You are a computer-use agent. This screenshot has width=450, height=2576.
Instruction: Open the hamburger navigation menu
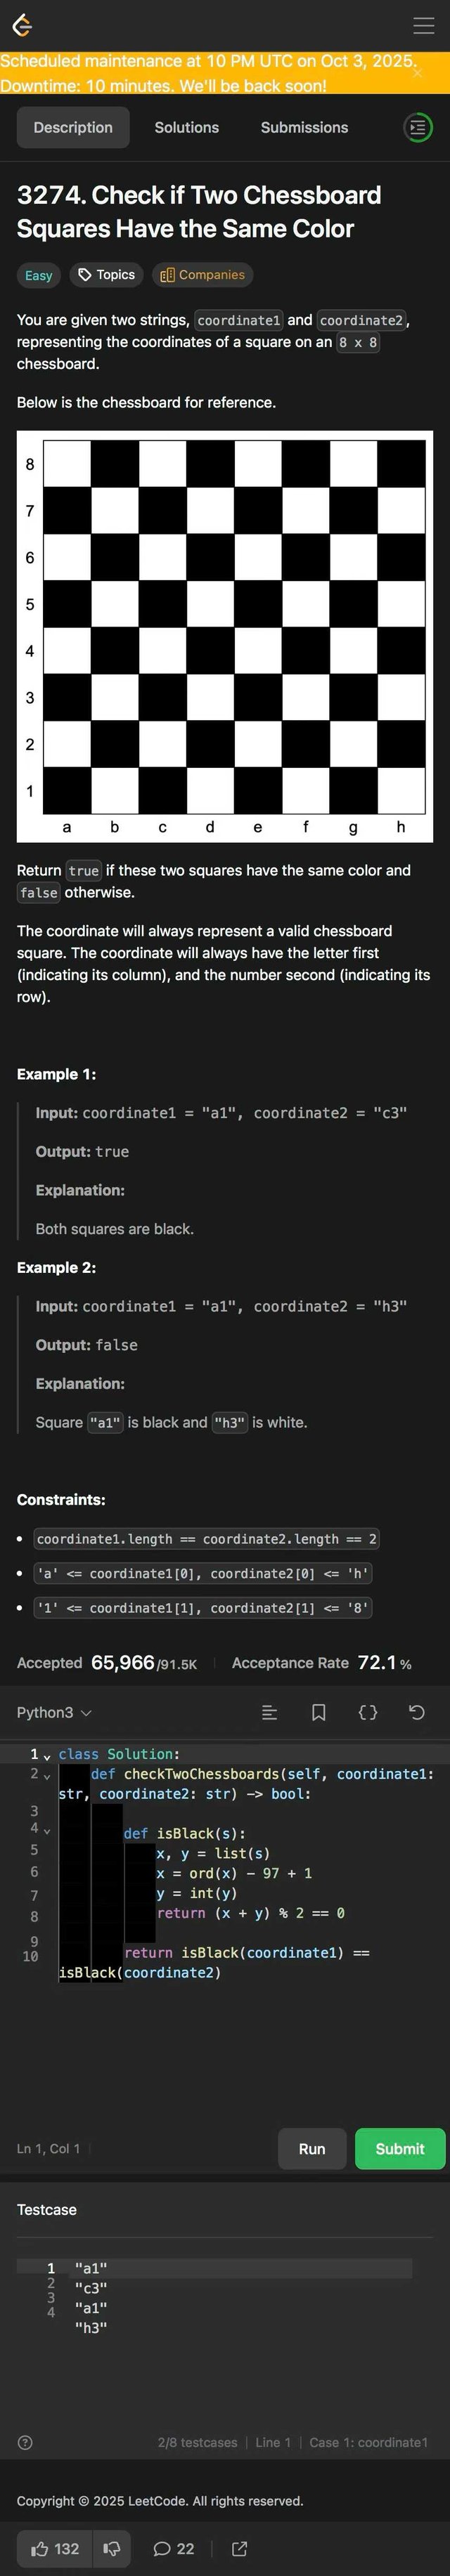click(x=424, y=25)
